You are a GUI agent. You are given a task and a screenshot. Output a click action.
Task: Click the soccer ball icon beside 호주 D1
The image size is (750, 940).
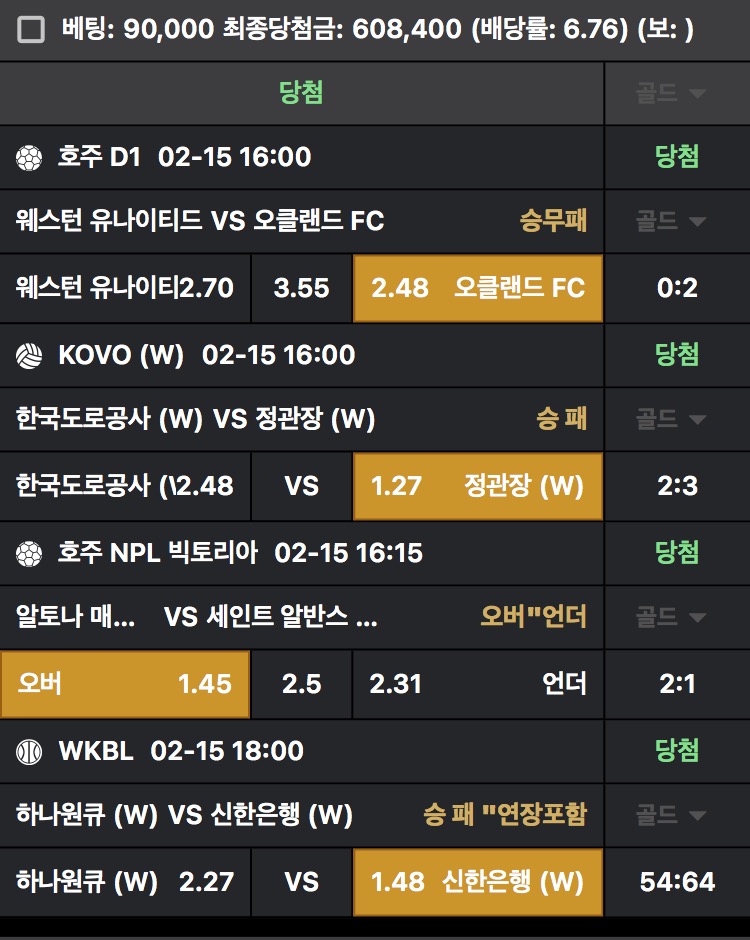[29, 157]
